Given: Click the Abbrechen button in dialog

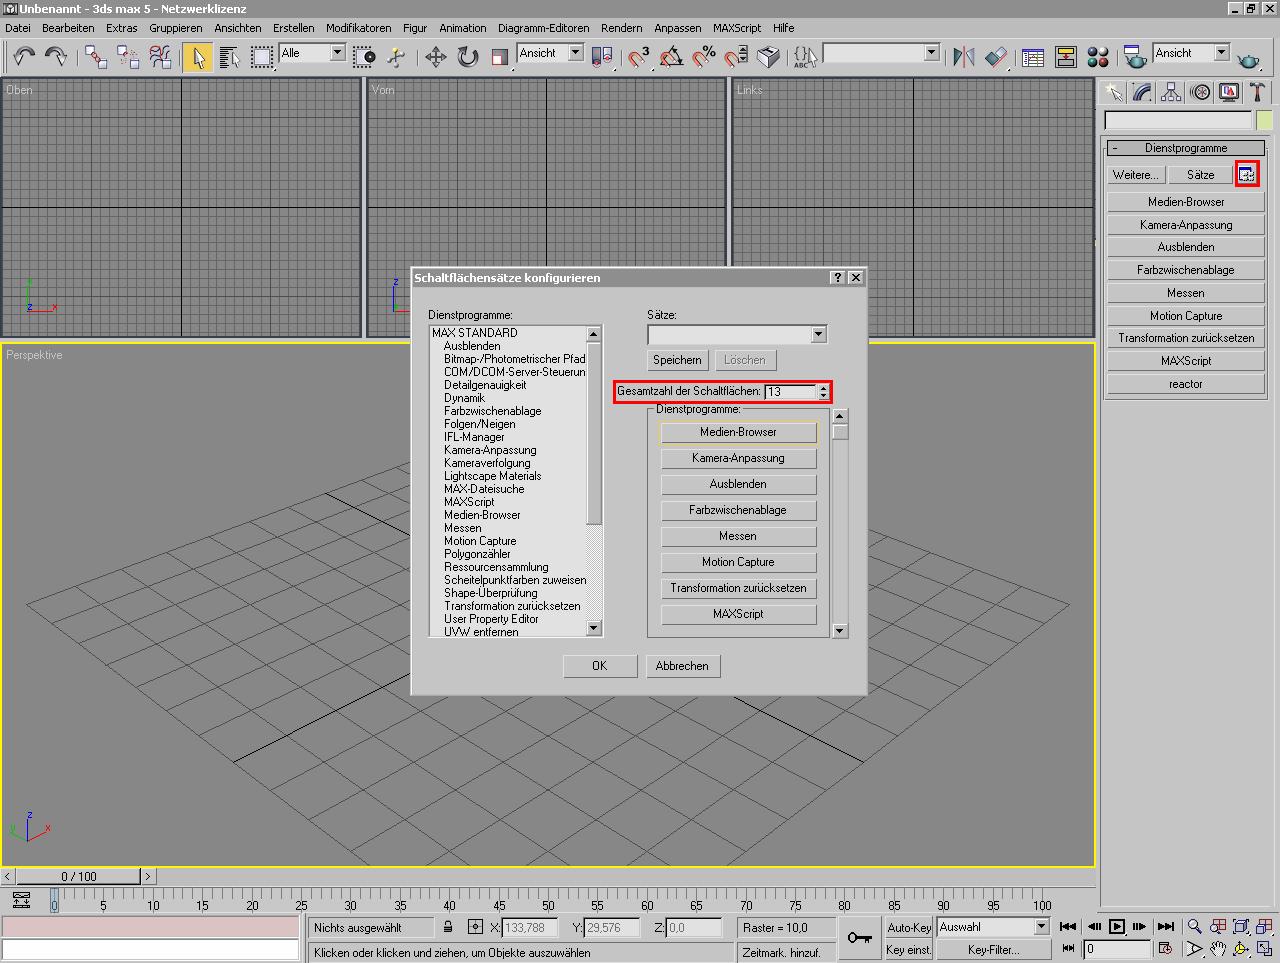Looking at the screenshot, I should point(682,666).
